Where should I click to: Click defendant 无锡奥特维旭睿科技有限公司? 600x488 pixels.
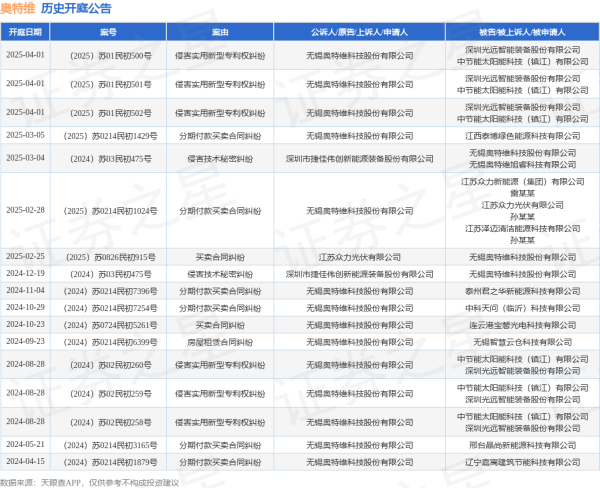click(522, 165)
